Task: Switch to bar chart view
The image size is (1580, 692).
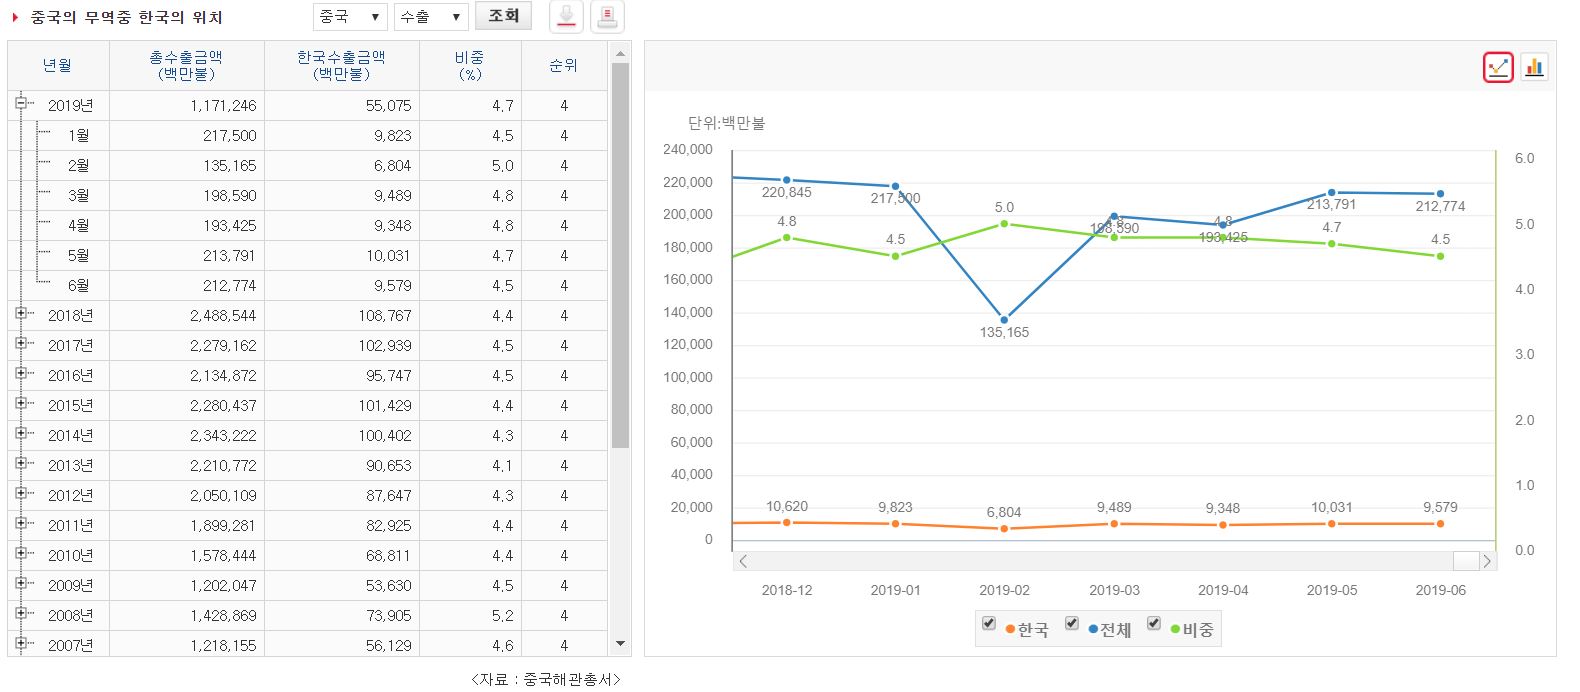Action: [x=1534, y=67]
